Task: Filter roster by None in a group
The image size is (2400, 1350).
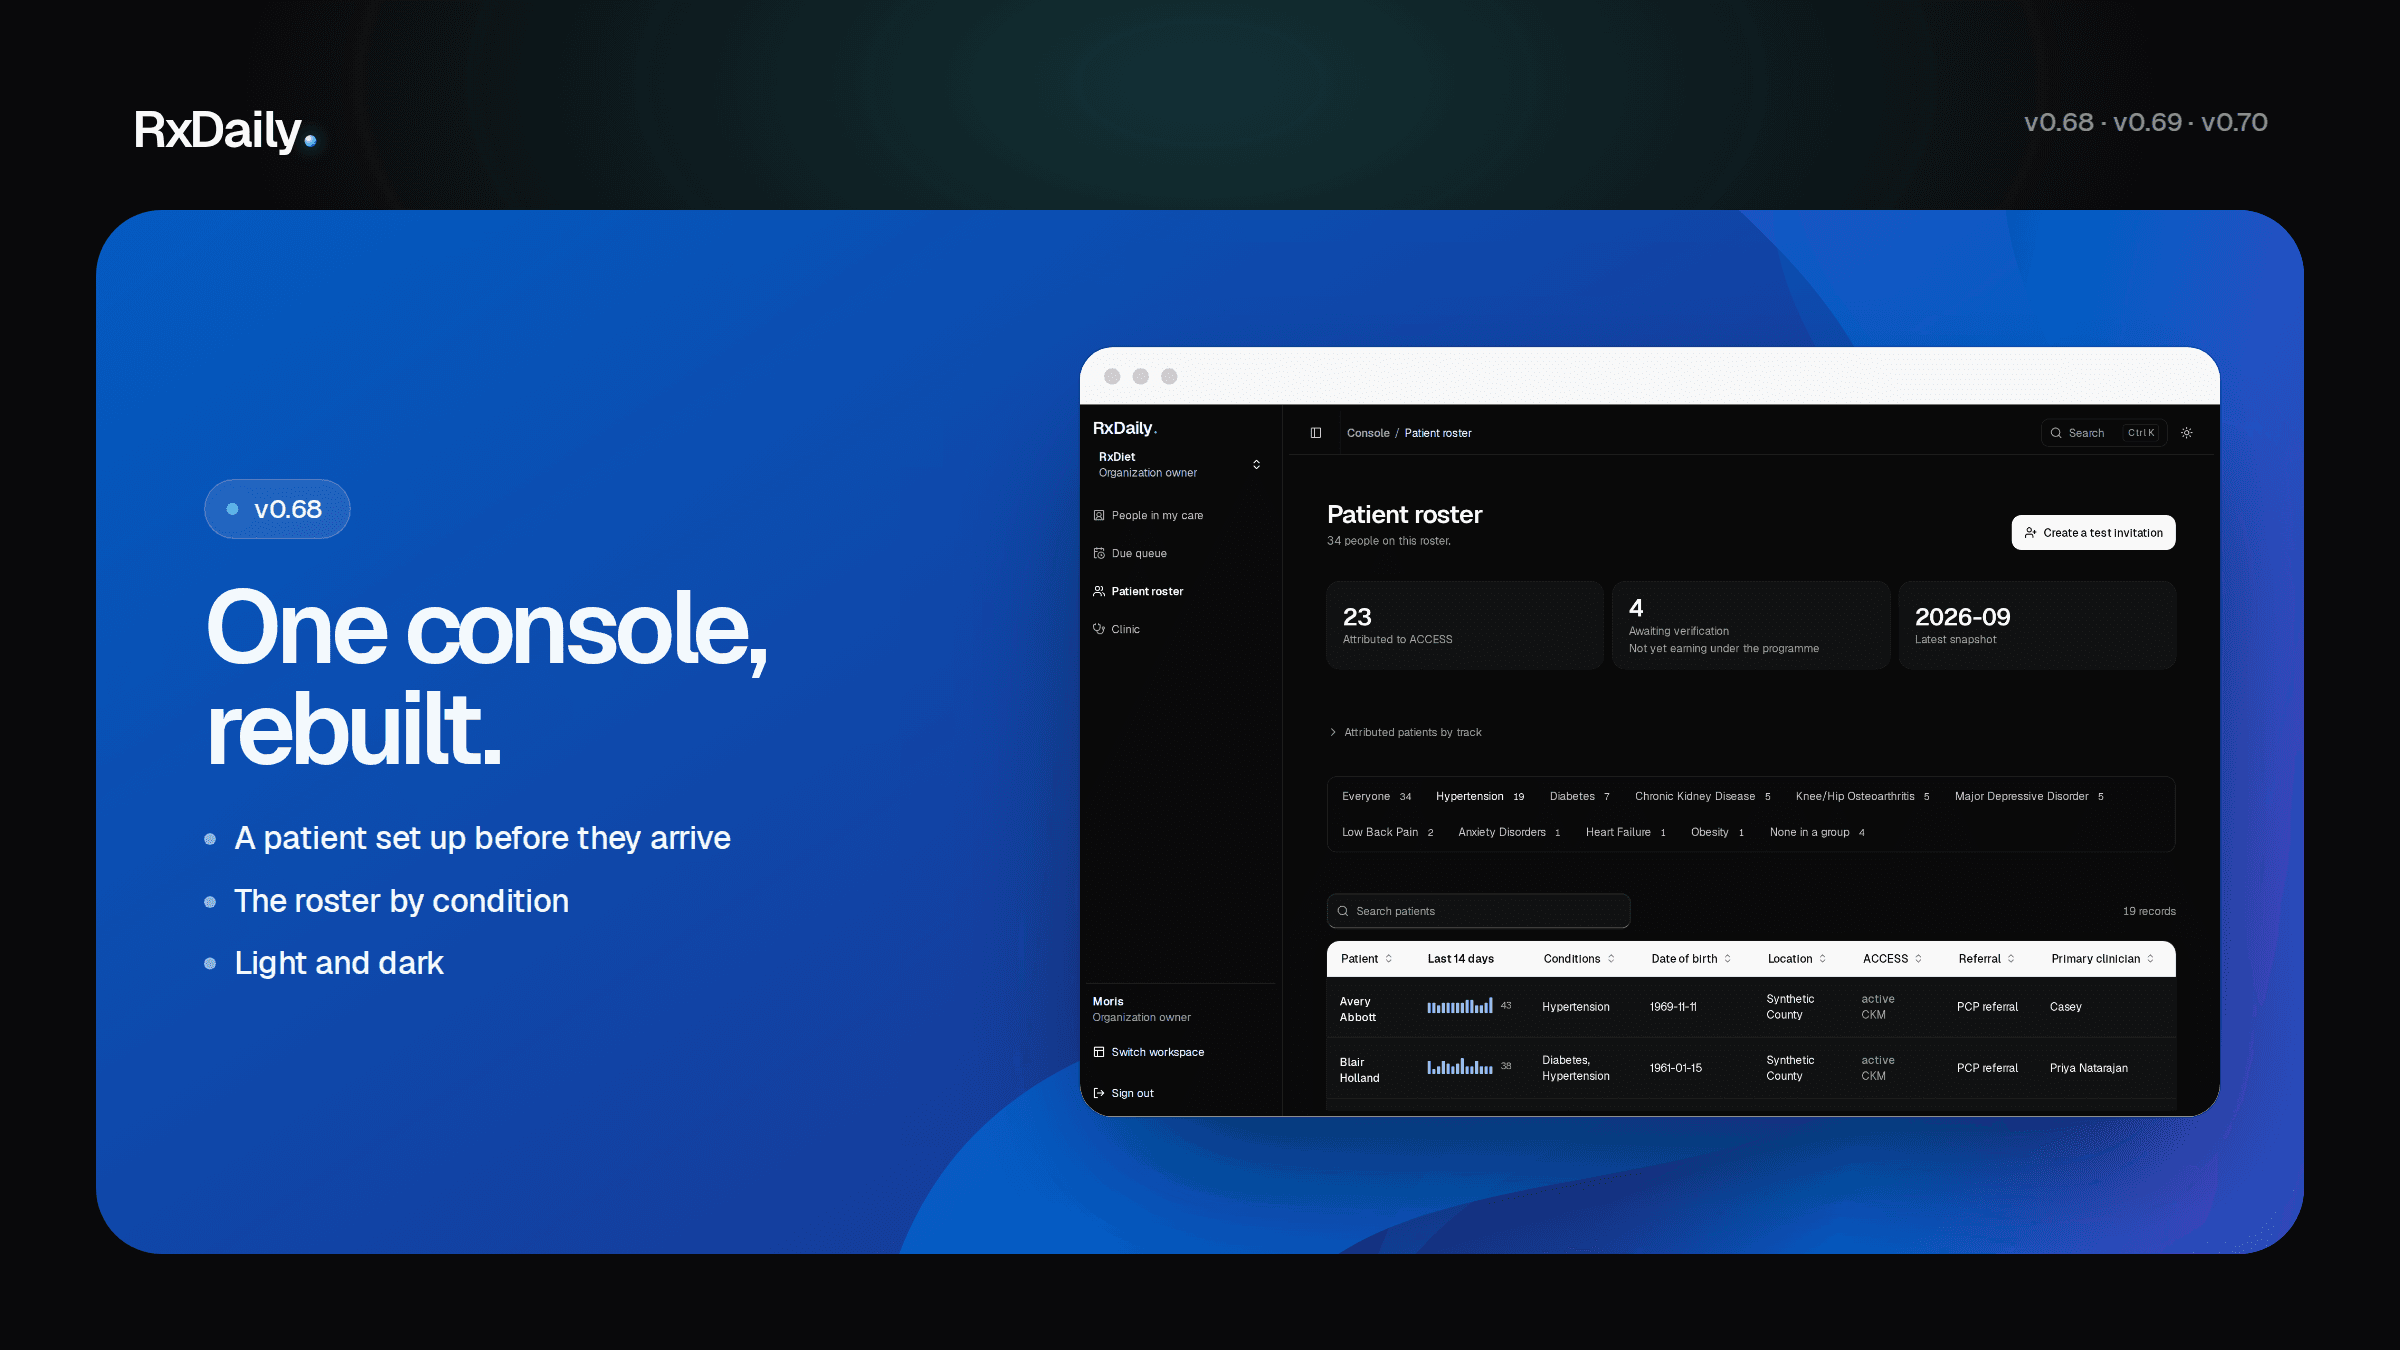Action: 1817,832
